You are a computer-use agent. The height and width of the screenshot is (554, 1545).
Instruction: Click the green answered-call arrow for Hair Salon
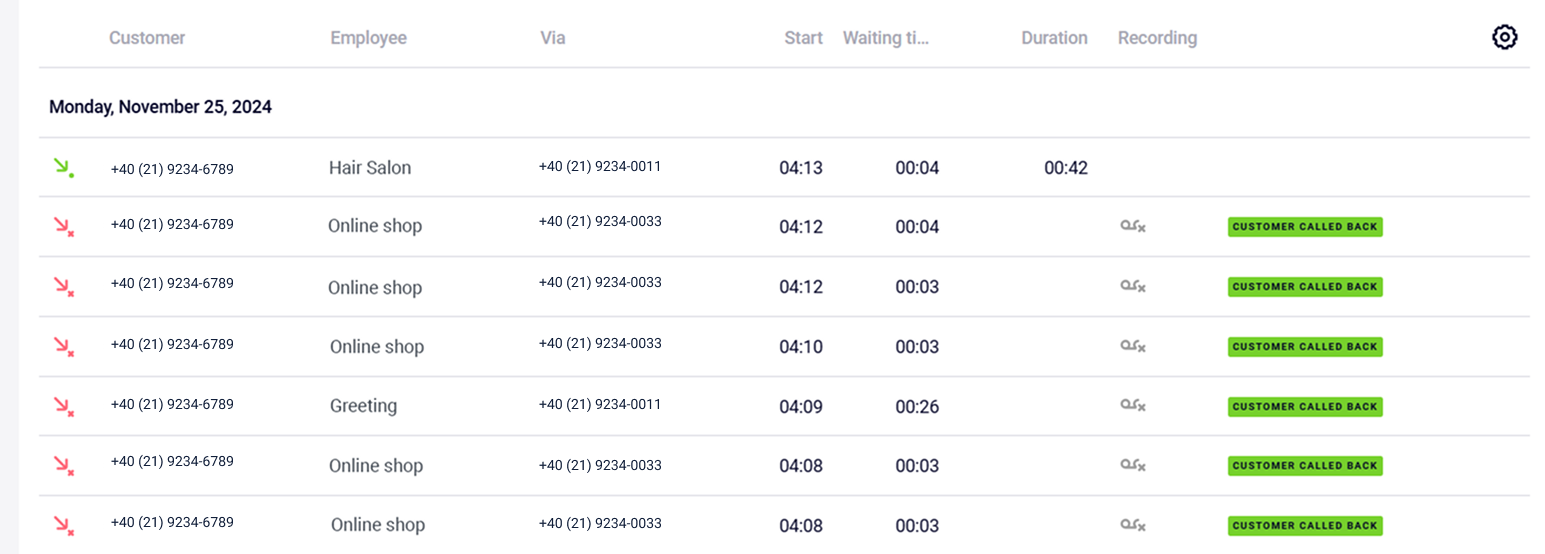coord(63,168)
